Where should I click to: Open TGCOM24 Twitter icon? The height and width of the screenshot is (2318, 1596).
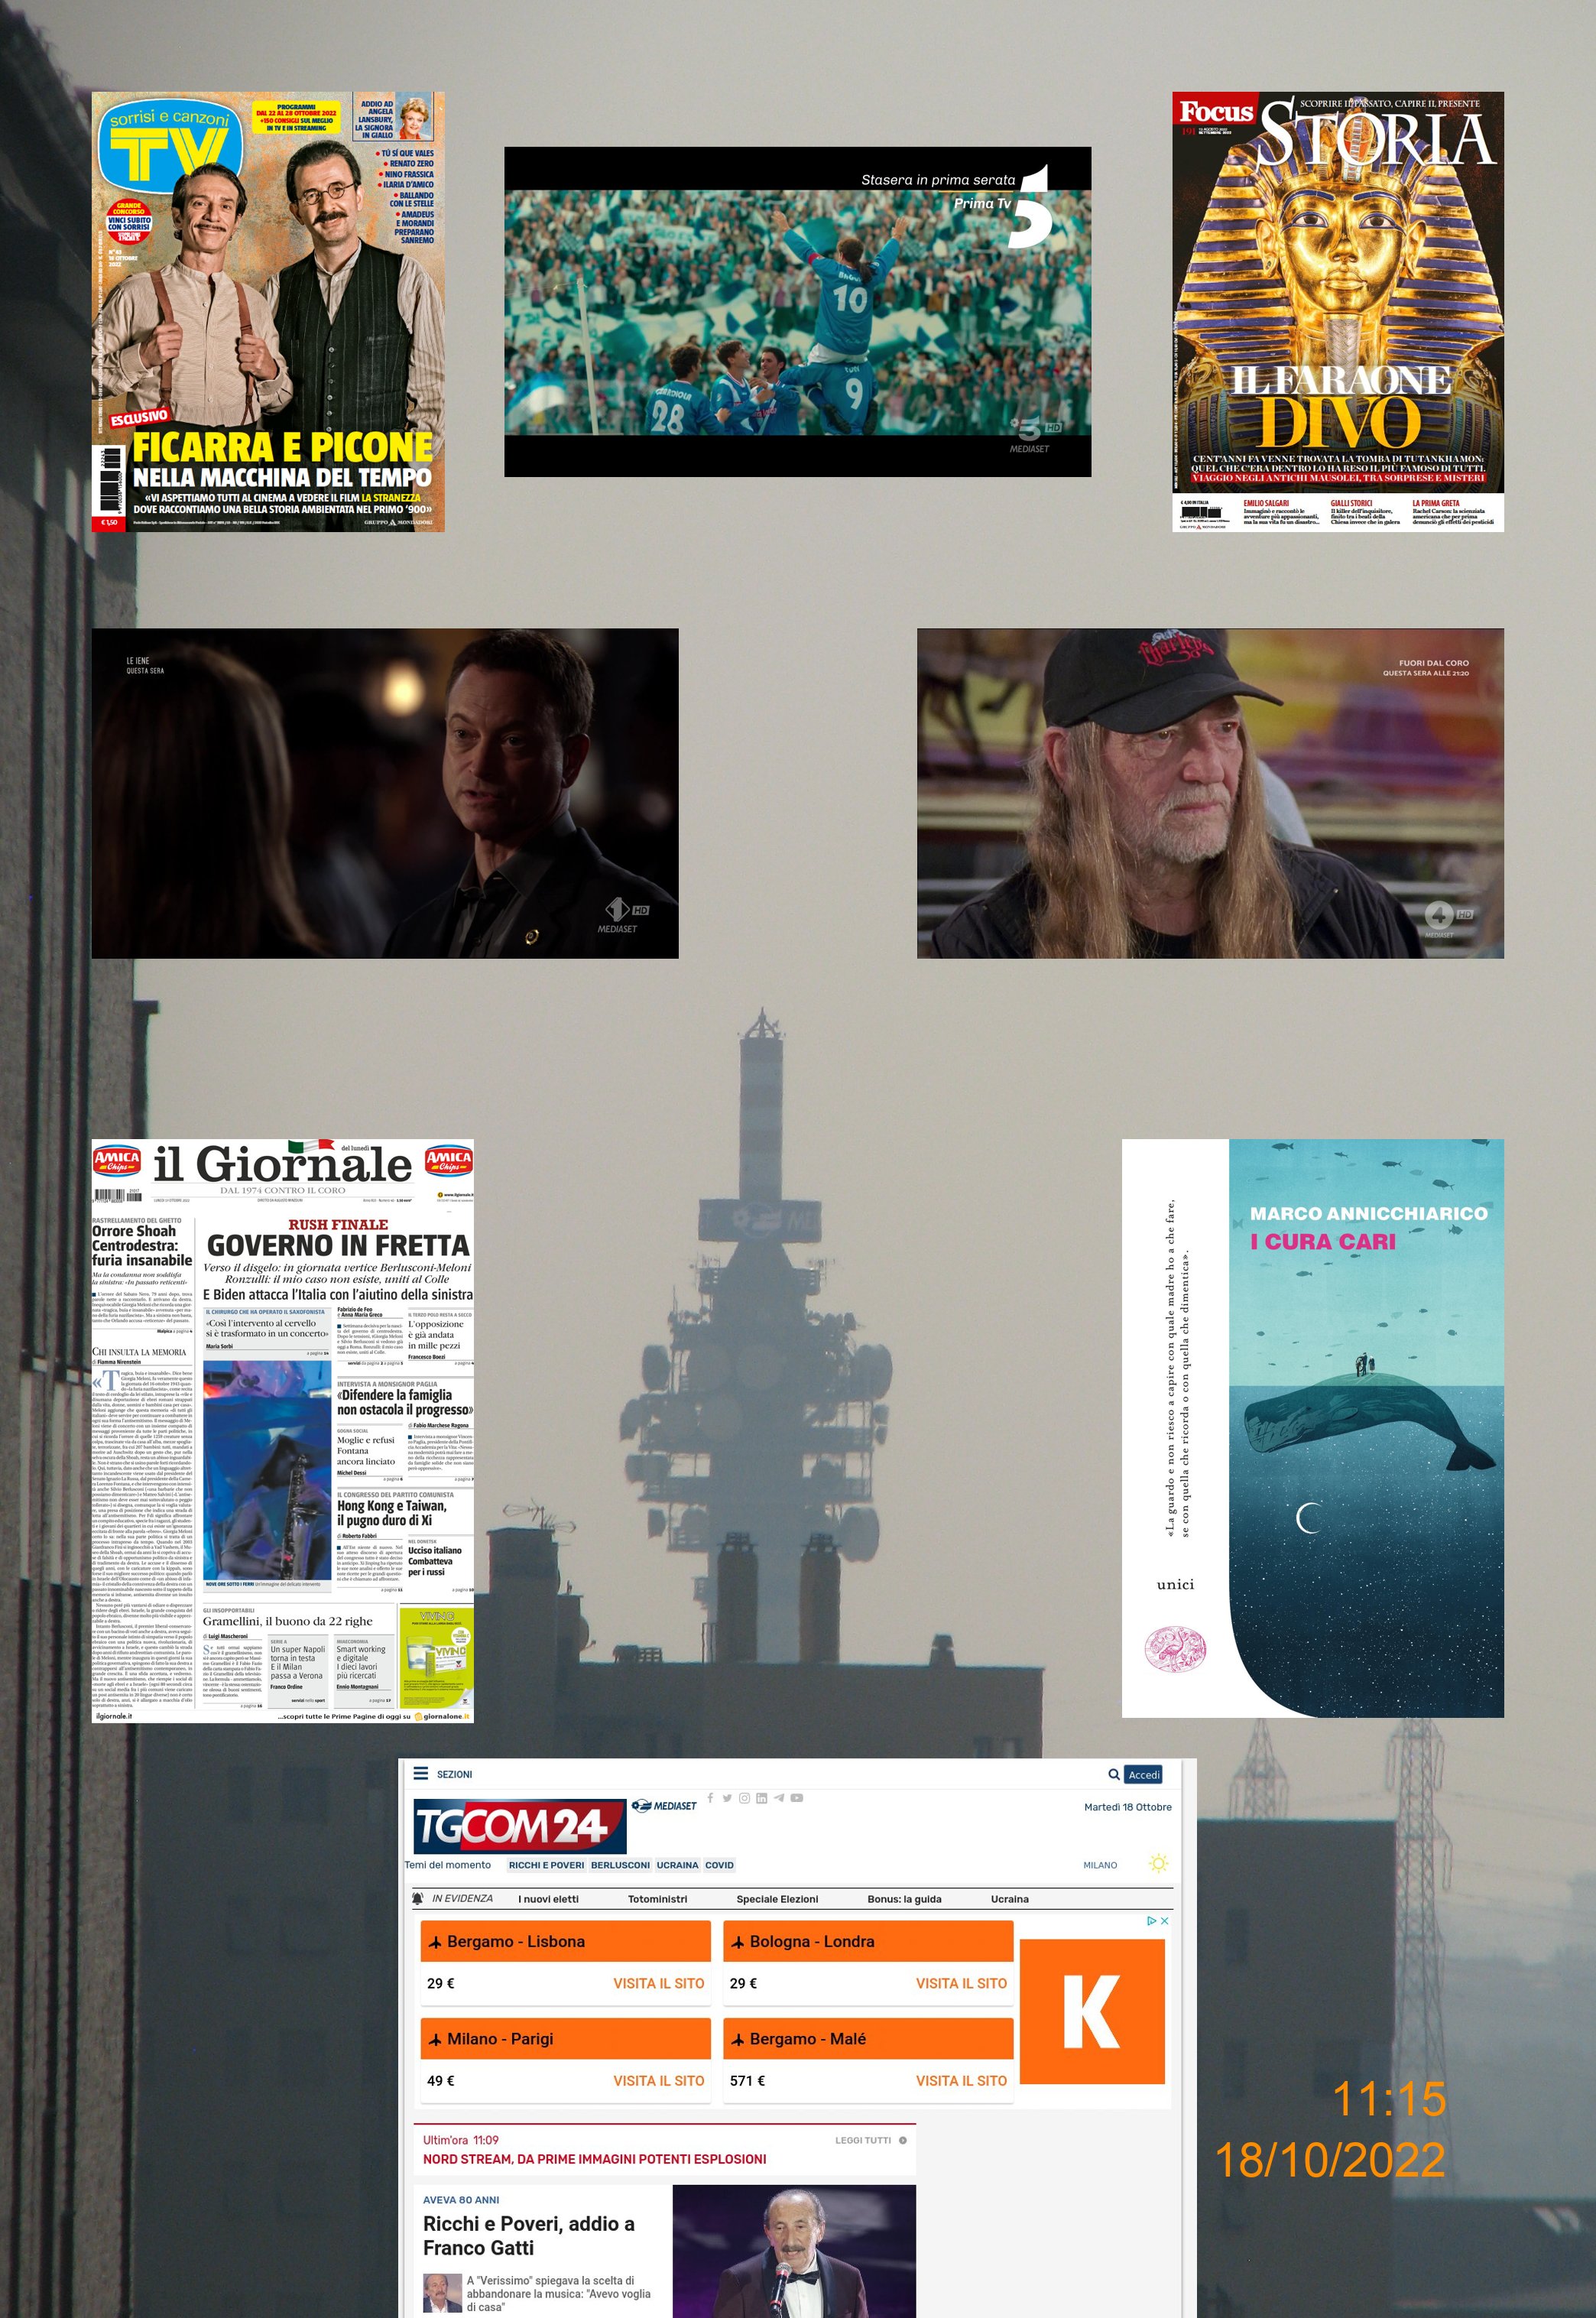(727, 1798)
